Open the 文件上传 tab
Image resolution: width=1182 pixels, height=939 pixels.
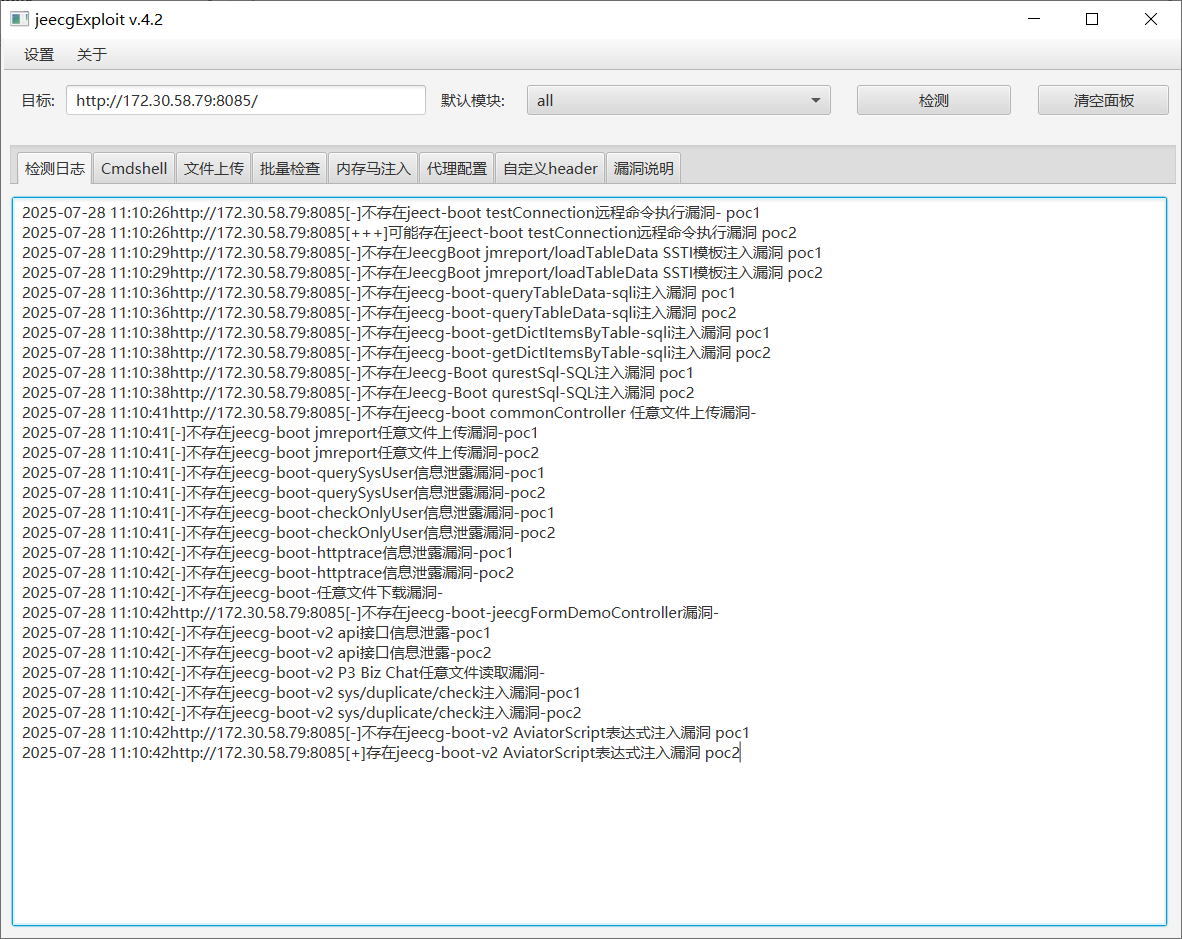pos(214,168)
